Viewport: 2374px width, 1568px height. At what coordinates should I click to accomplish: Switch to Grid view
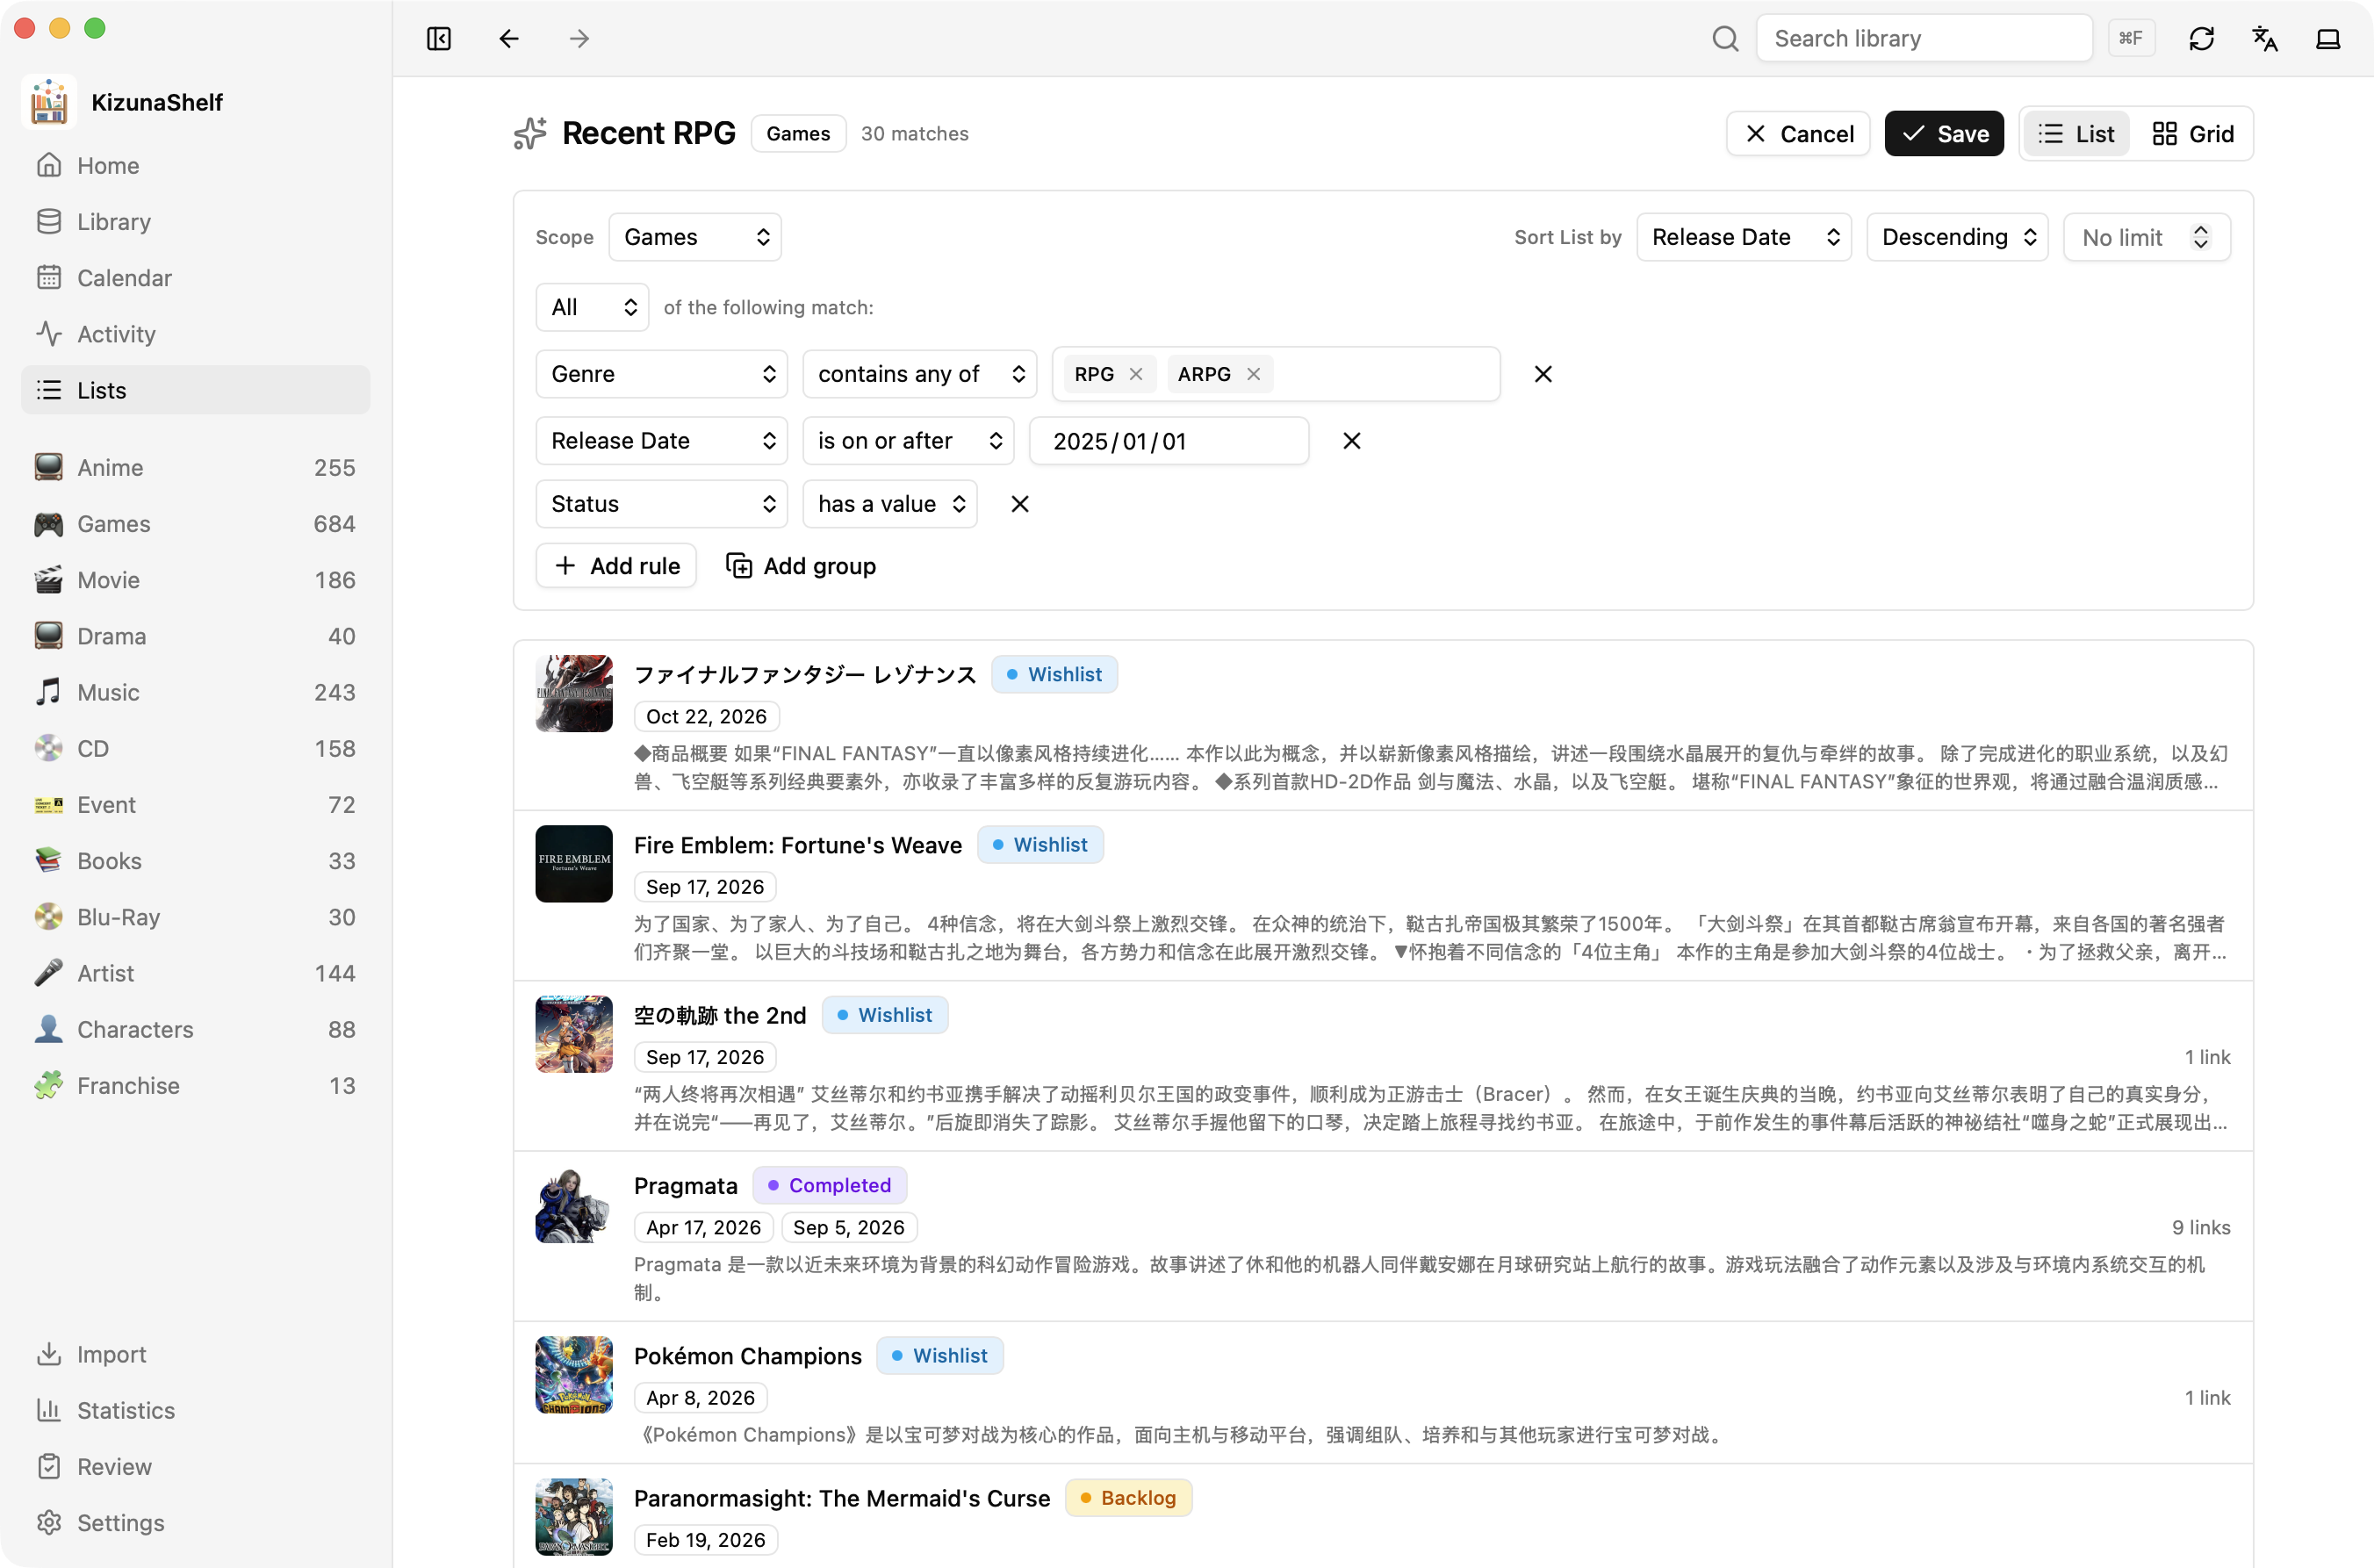(x=2192, y=134)
